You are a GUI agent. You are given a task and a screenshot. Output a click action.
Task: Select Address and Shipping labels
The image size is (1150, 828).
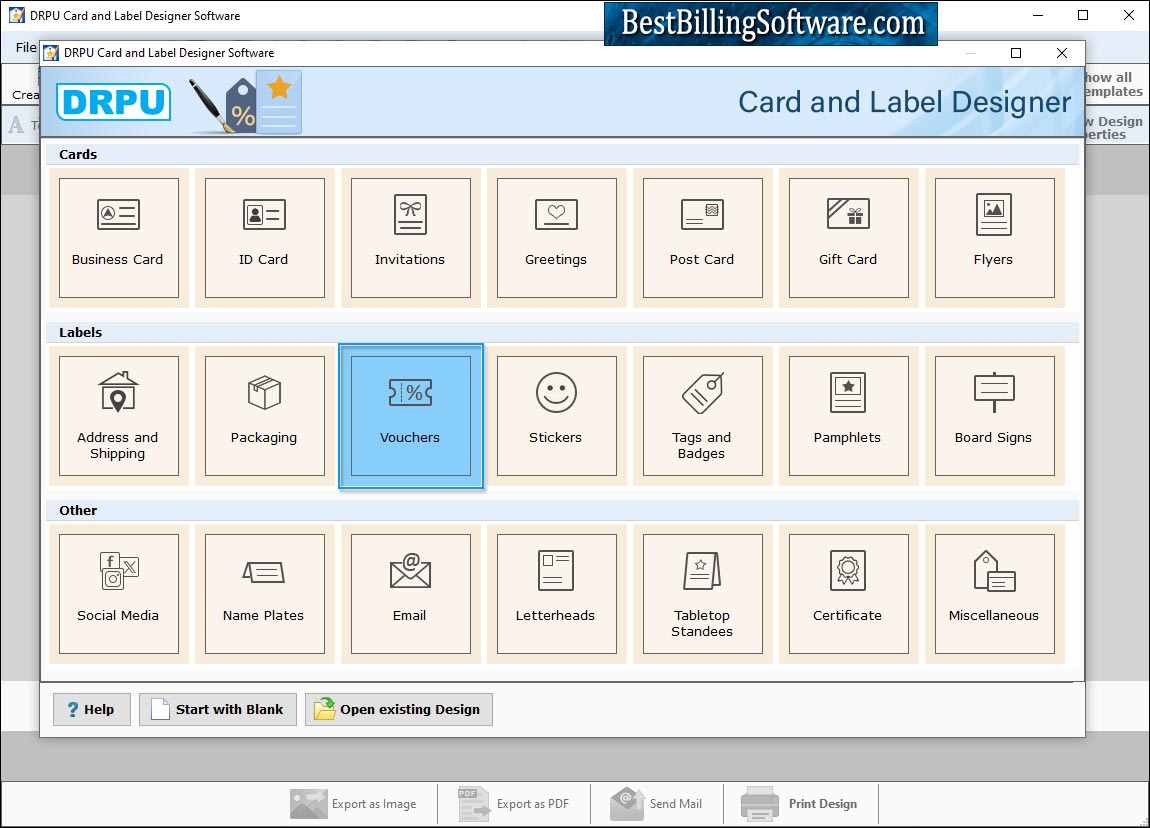tap(119, 416)
